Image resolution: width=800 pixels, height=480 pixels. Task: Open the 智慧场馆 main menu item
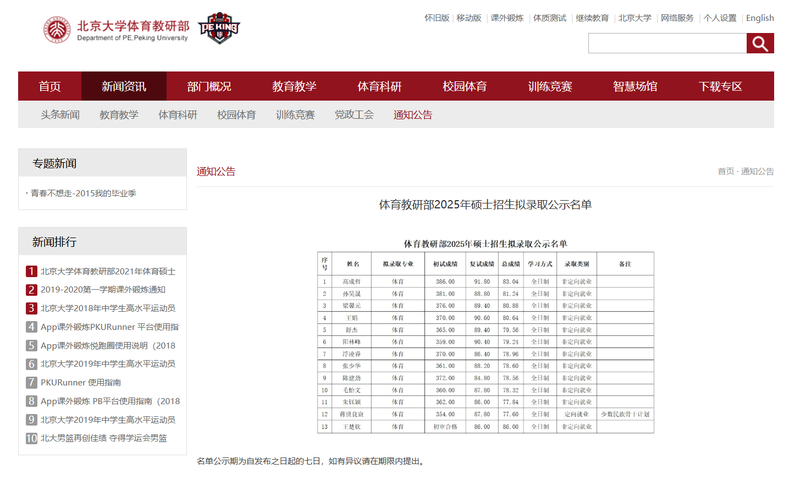(635, 86)
